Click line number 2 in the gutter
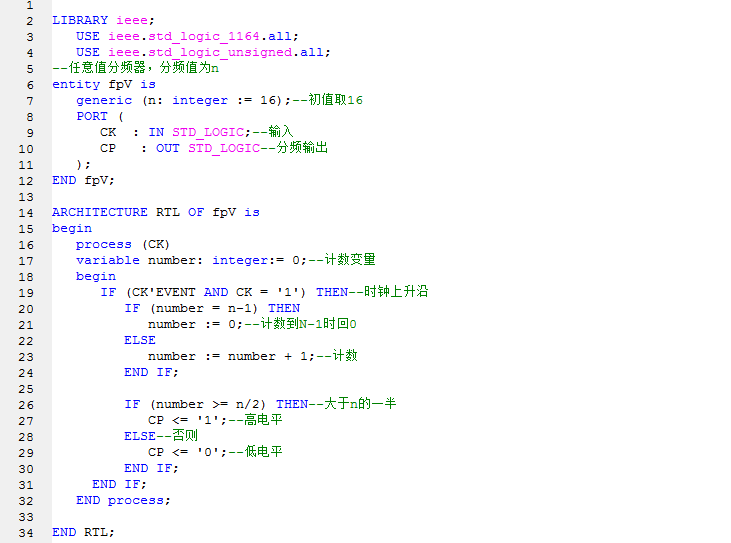 (29, 20)
